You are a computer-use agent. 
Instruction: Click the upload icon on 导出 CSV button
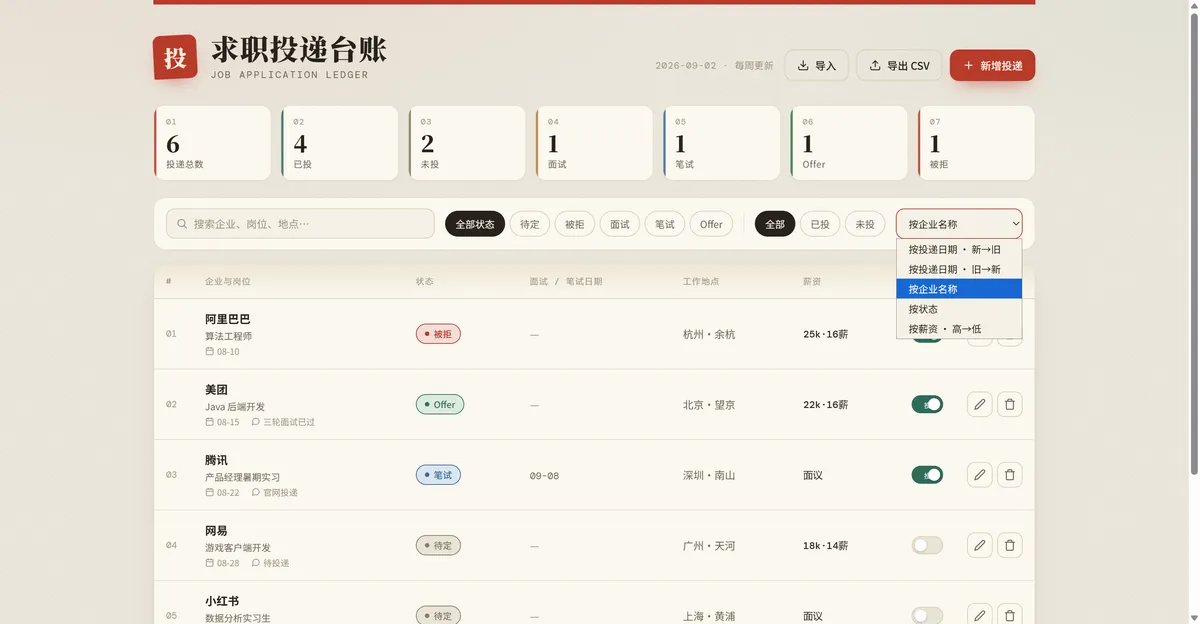point(875,66)
